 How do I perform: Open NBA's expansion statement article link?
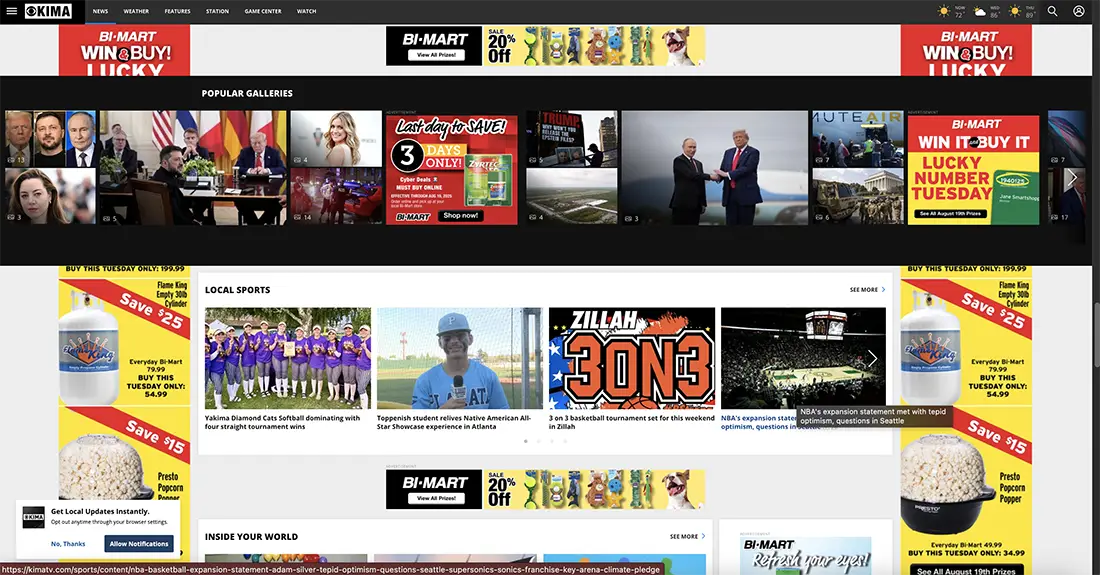[759, 422]
